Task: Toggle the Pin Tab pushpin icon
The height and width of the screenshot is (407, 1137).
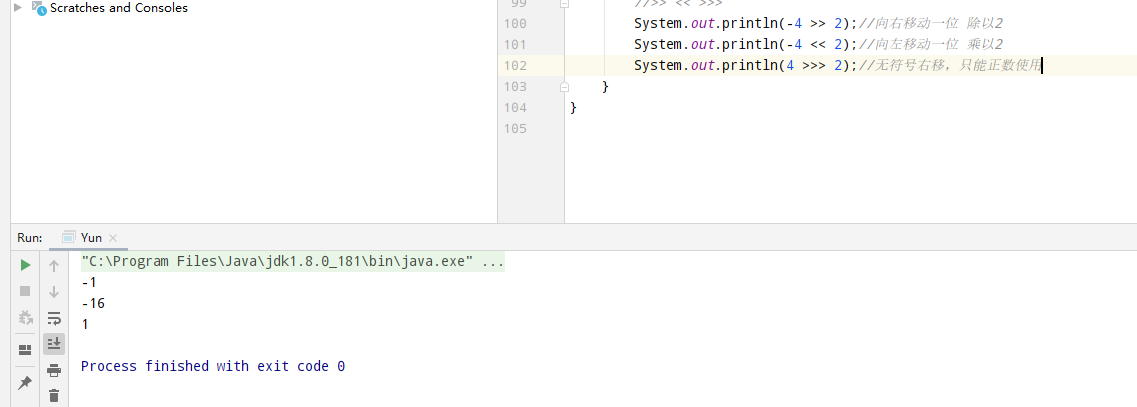Action: tap(25, 383)
